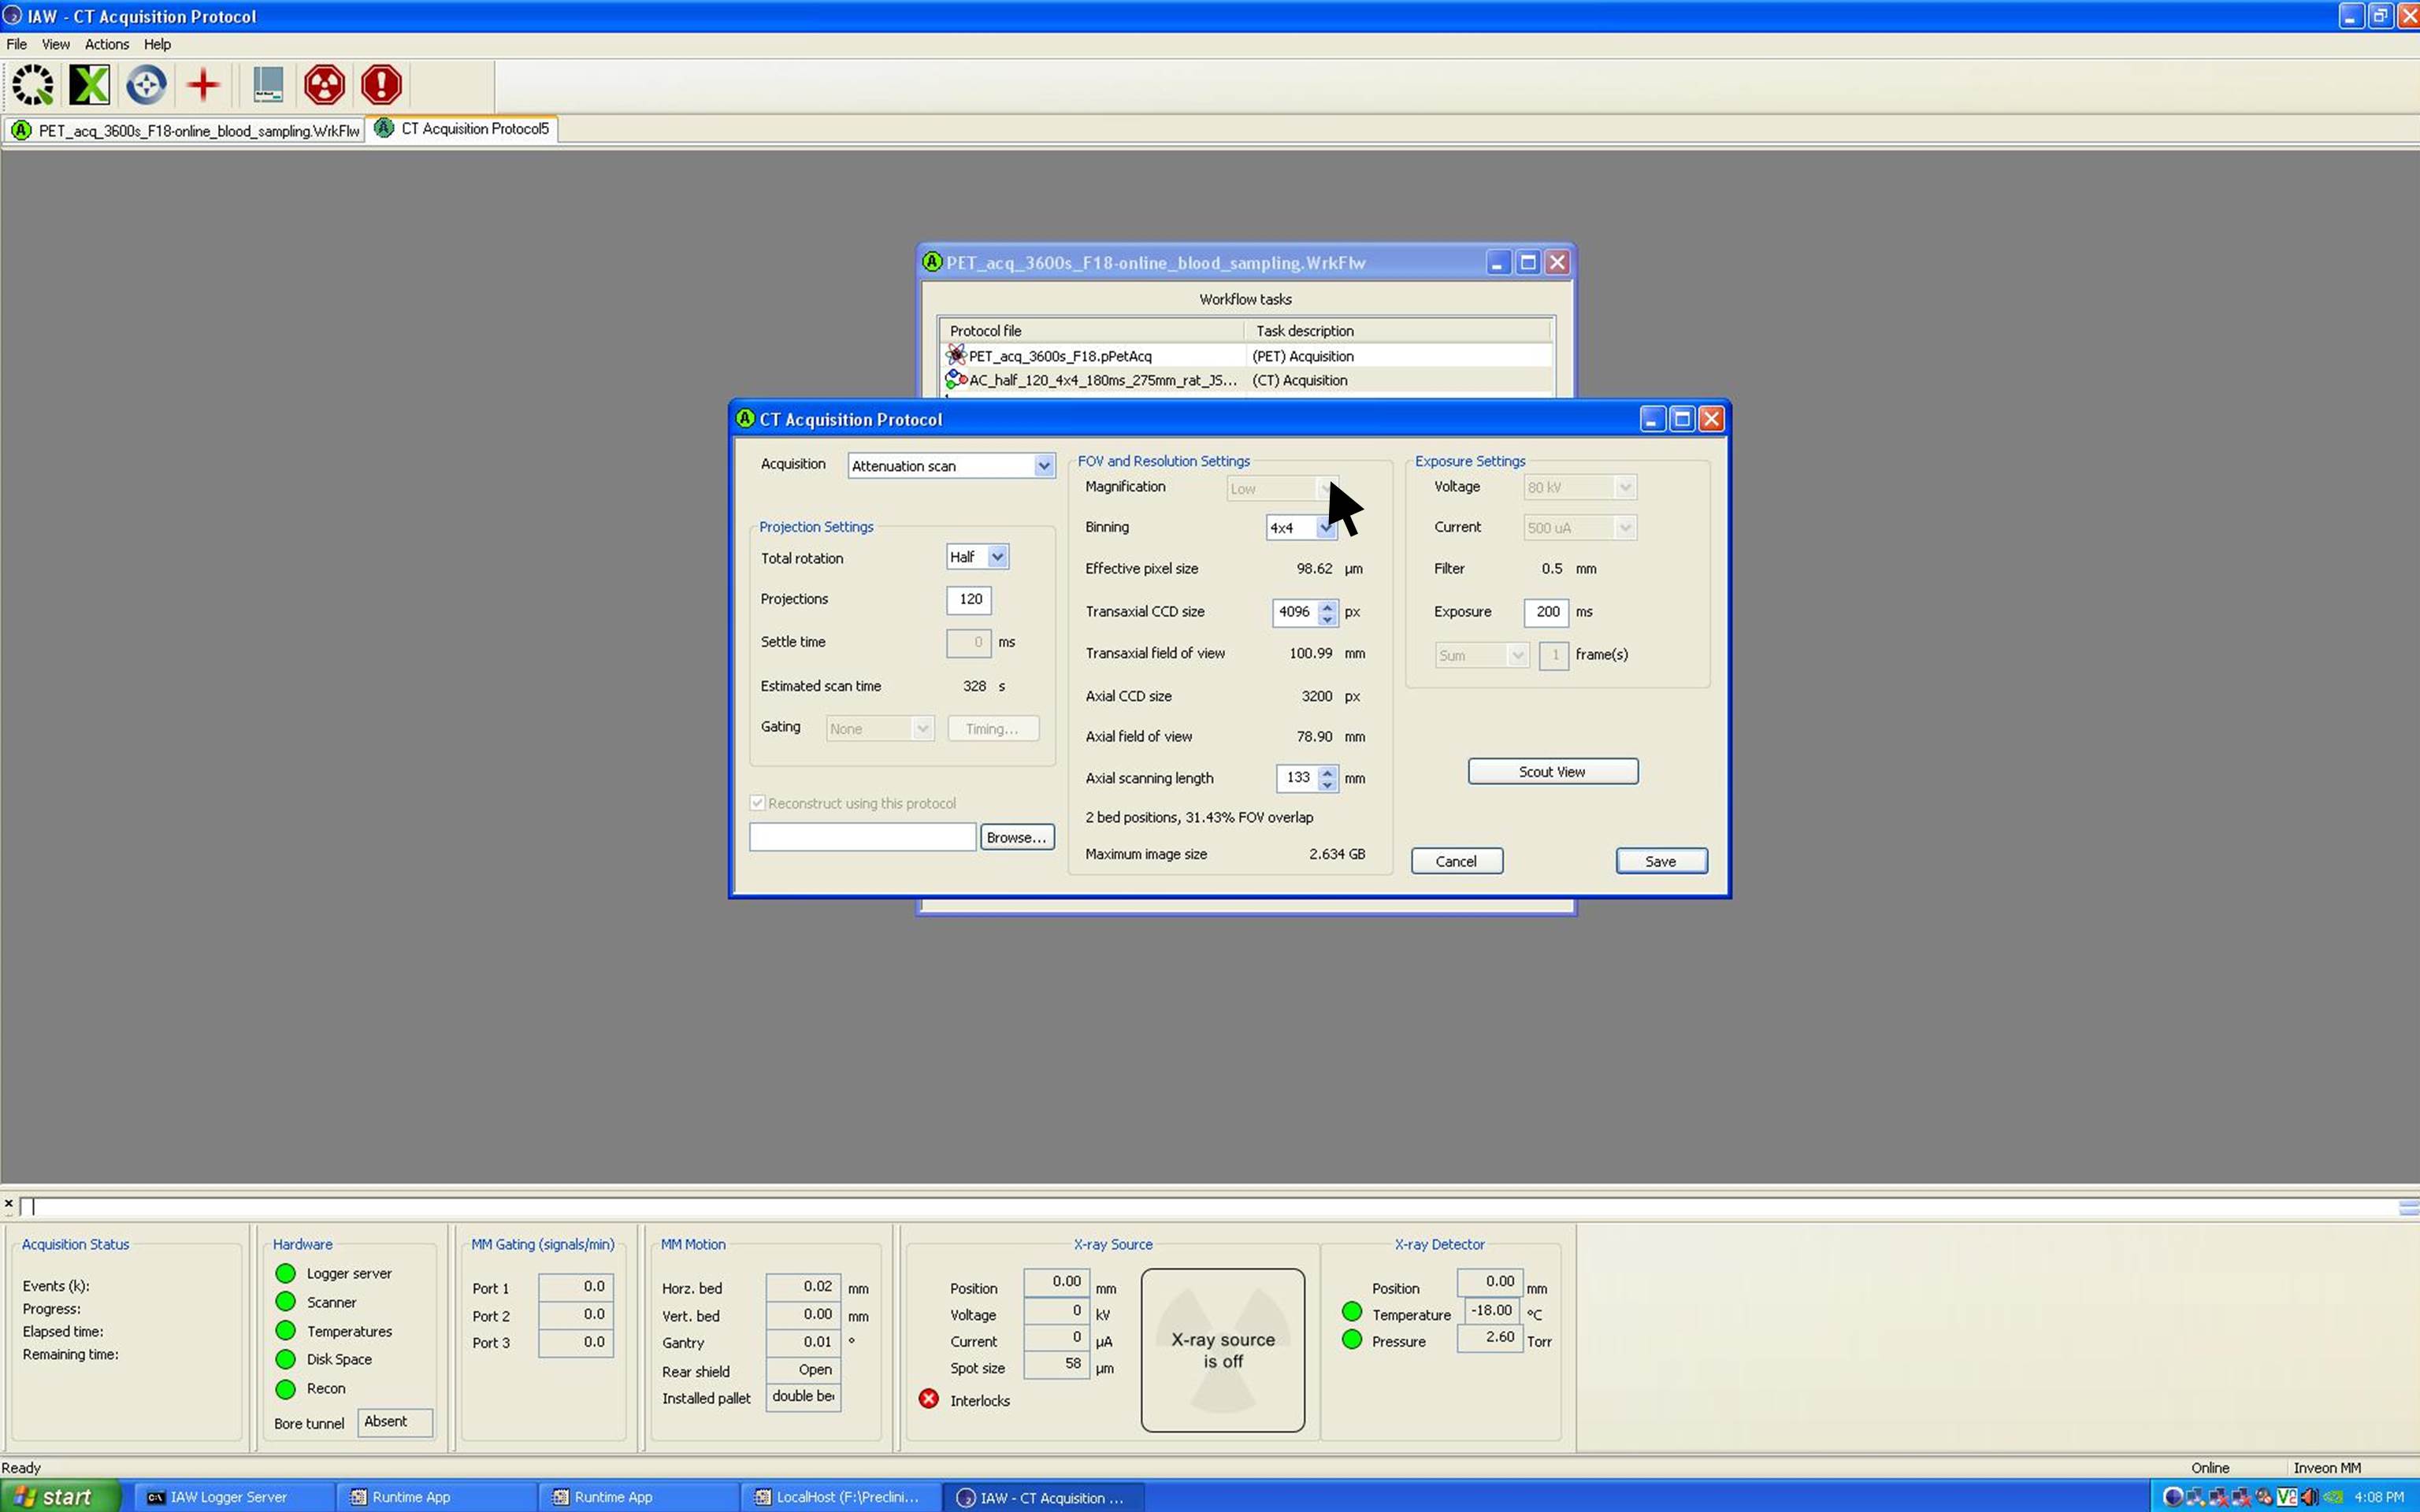Decrease Axial scanning length with down arrow
Screen dimensions: 2420x1512
tap(1327, 784)
